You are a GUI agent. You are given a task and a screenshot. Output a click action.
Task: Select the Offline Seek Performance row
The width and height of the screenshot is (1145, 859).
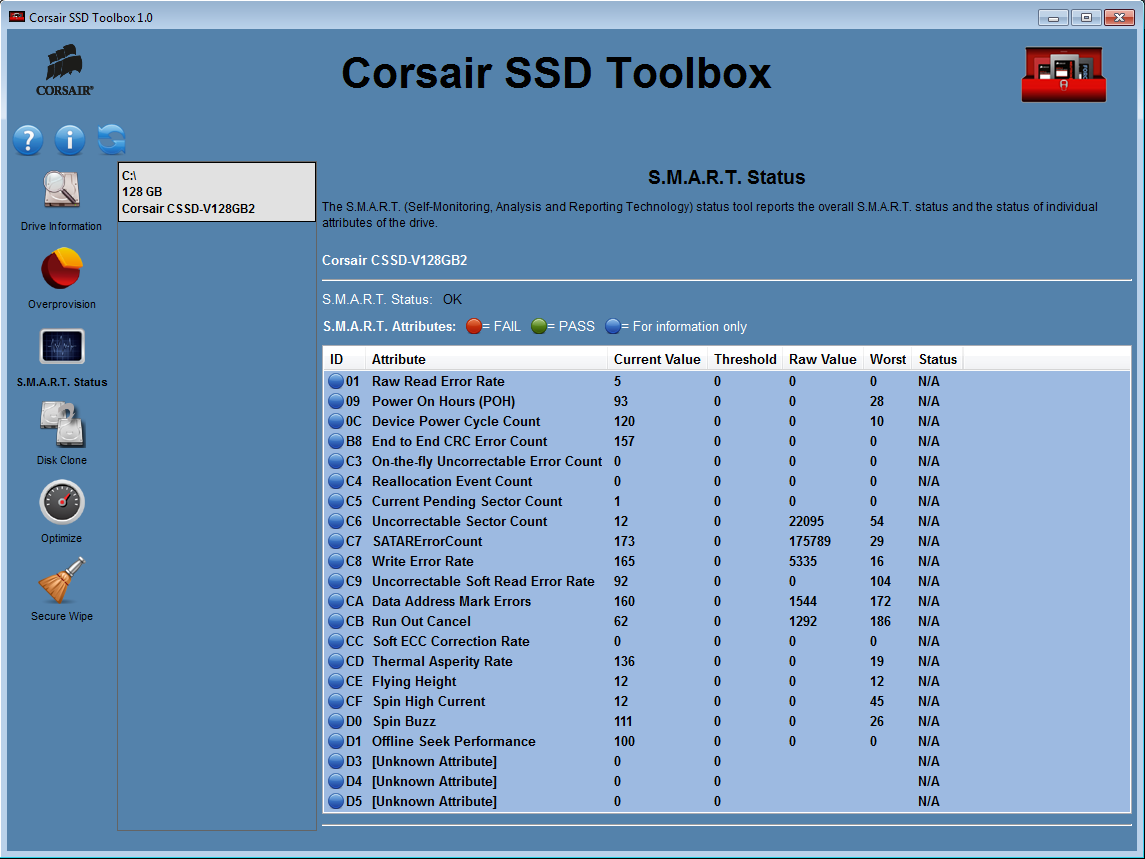pos(727,741)
